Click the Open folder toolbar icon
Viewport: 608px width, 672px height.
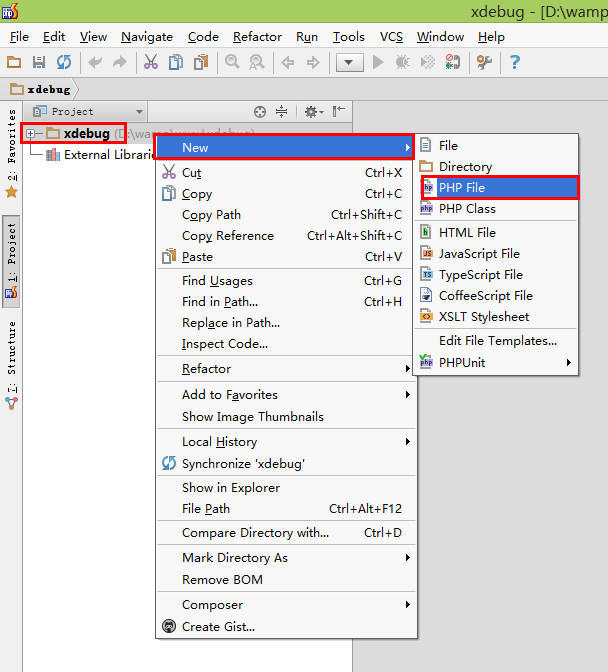point(14,63)
